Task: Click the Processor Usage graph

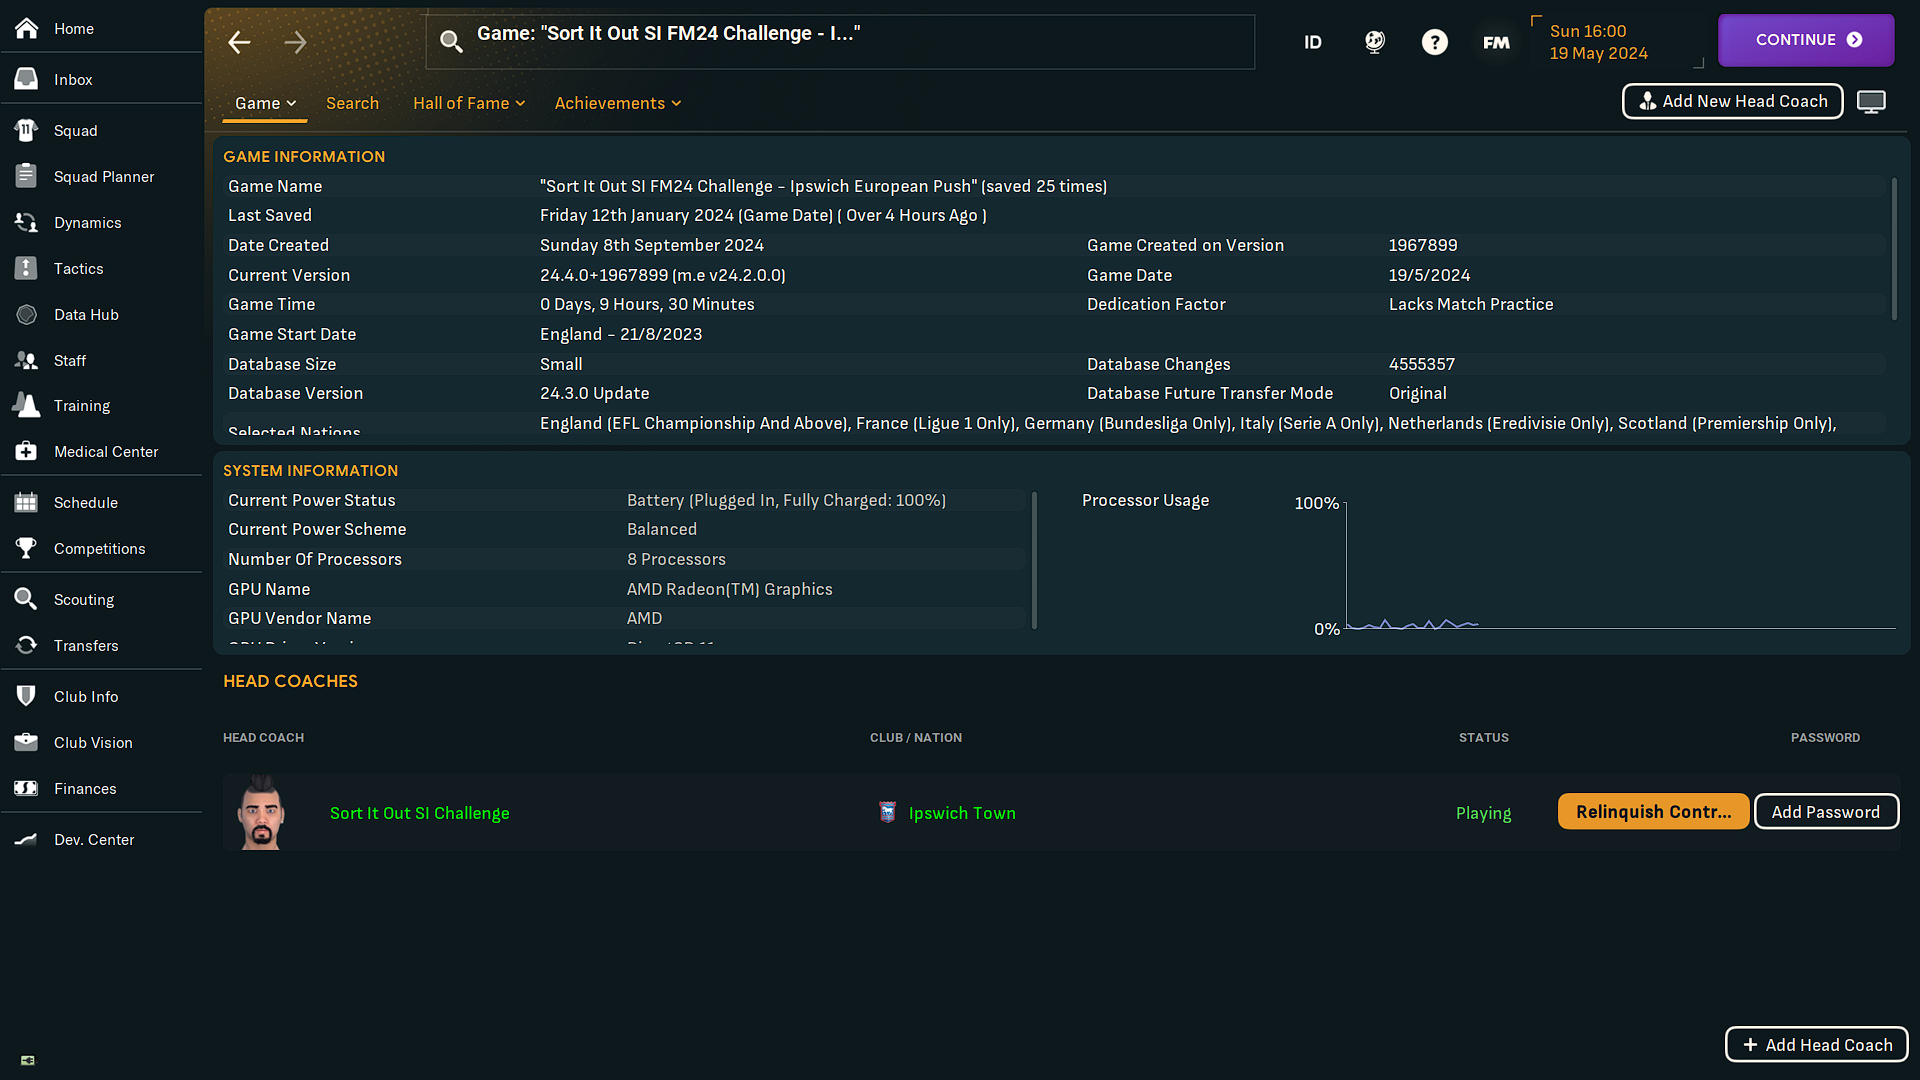Action: pos(1620,565)
